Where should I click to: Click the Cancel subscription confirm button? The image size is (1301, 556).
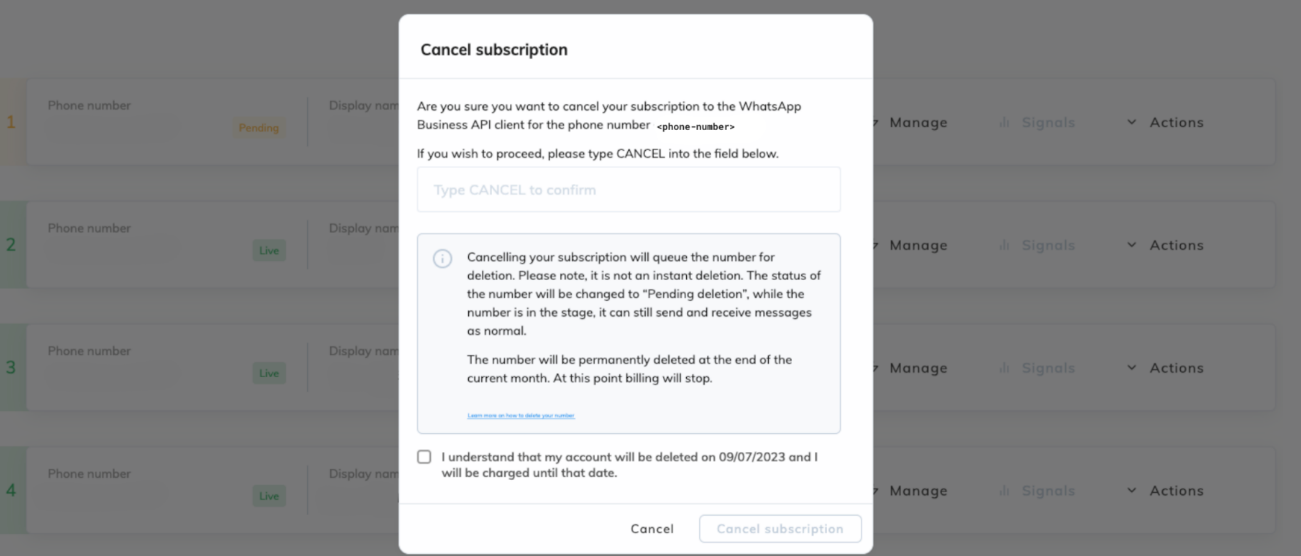coord(780,529)
